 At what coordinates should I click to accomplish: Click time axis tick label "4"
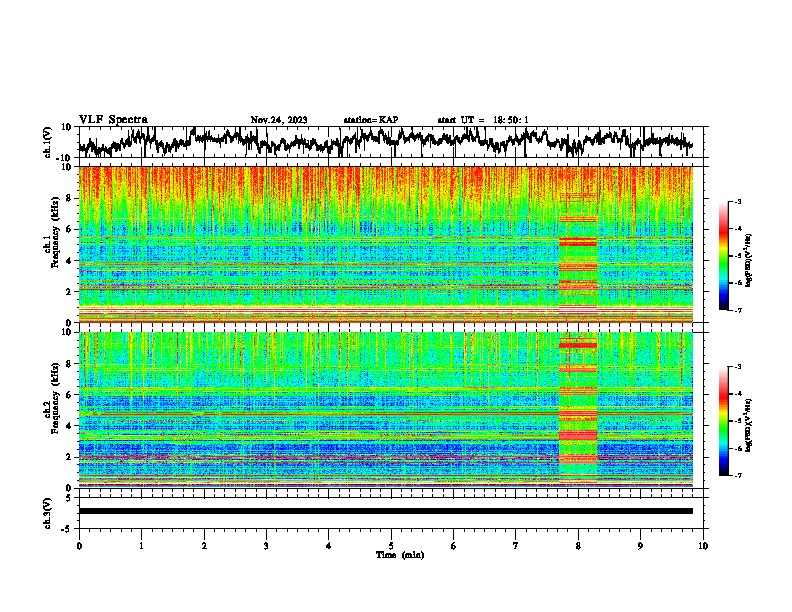point(329,546)
